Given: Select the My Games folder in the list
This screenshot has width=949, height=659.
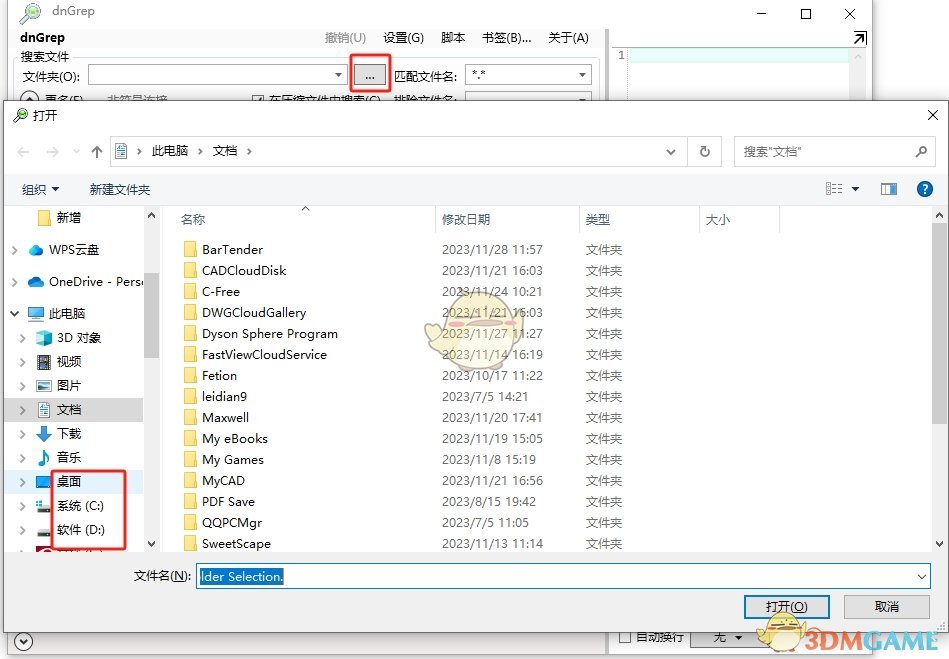Looking at the screenshot, I should click(235, 459).
